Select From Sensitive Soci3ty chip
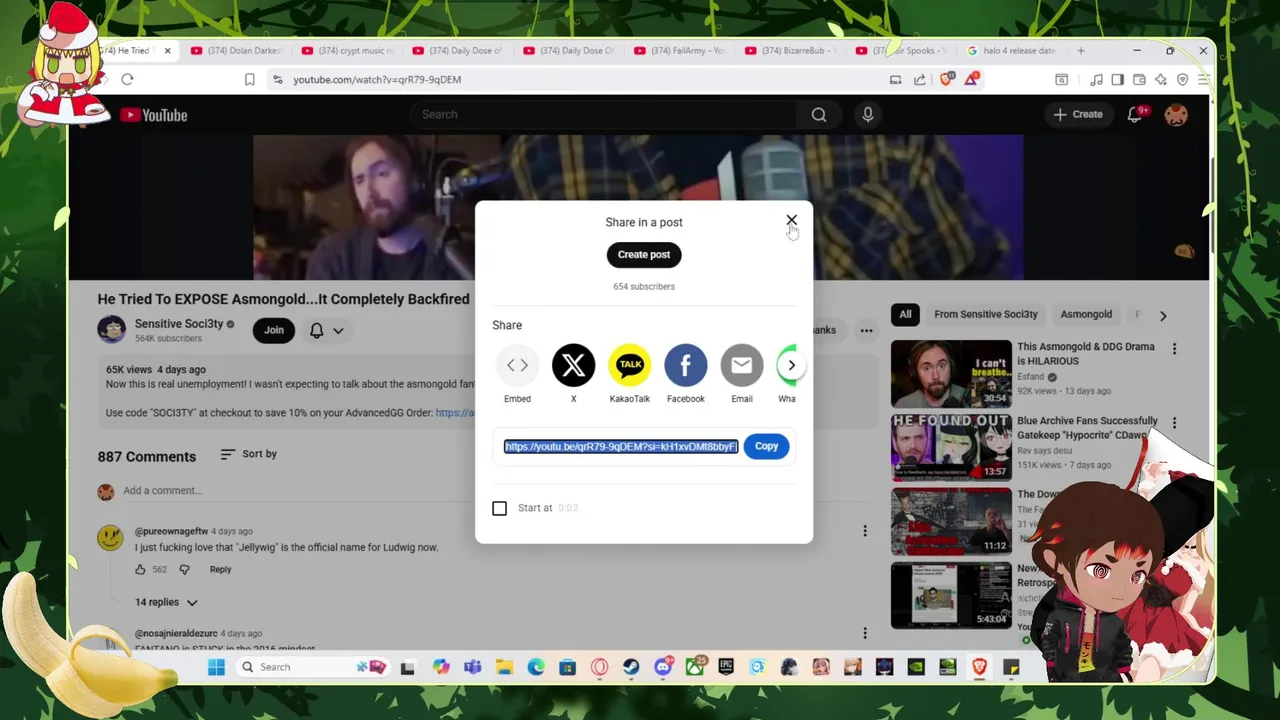Screen dimensions: 1280x720 [986, 314]
